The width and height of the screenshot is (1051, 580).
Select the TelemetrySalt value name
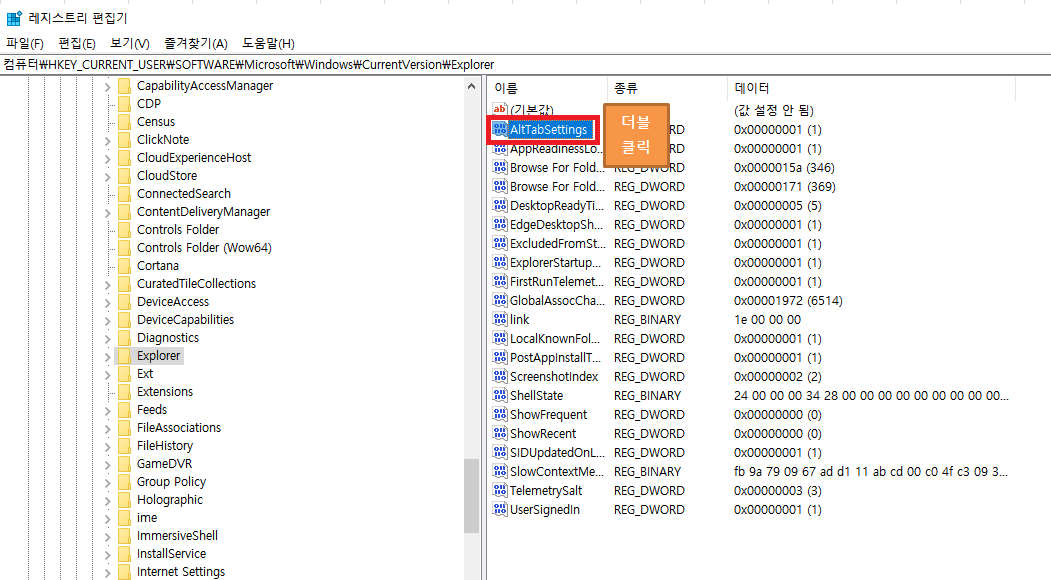click(546, 491)
